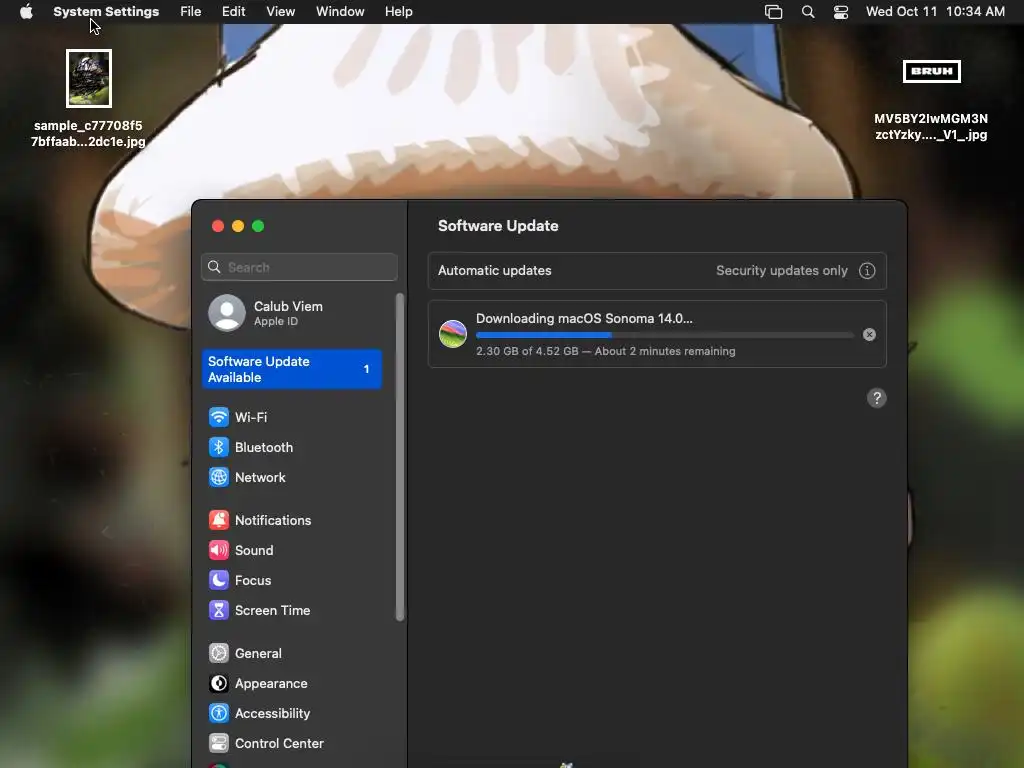Open Notifications settings label
The image size is (1024, 768).
click(273, 520)
